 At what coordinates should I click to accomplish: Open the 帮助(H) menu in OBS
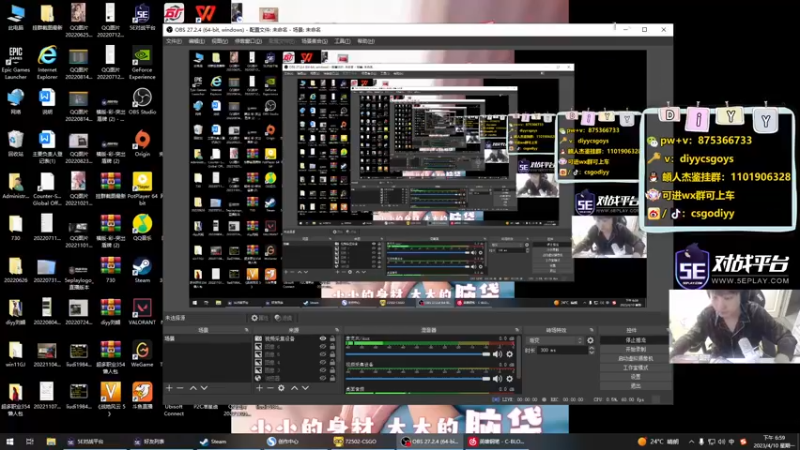365,41
